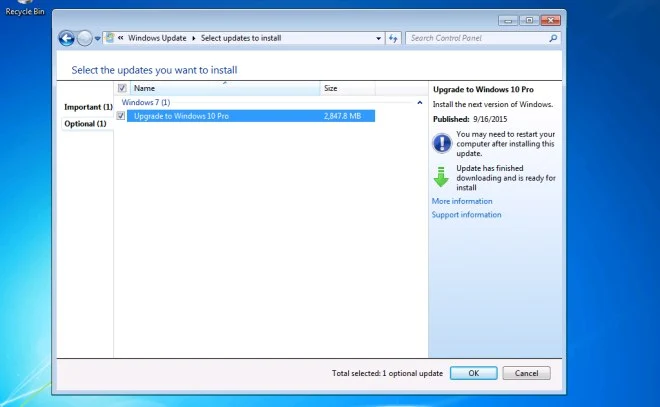
Task: Switch to the Important (1) tab
Action: (88, 107)
